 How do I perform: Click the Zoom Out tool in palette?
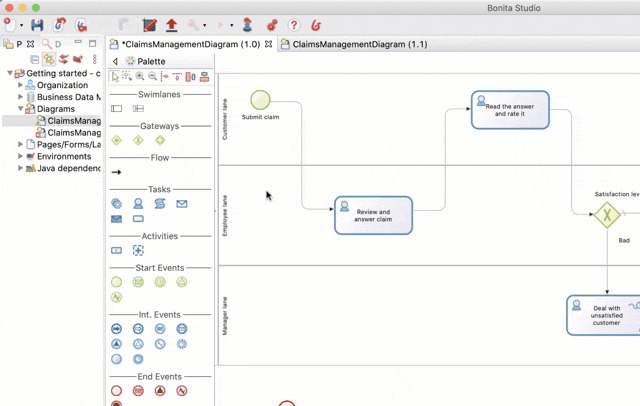152,77
